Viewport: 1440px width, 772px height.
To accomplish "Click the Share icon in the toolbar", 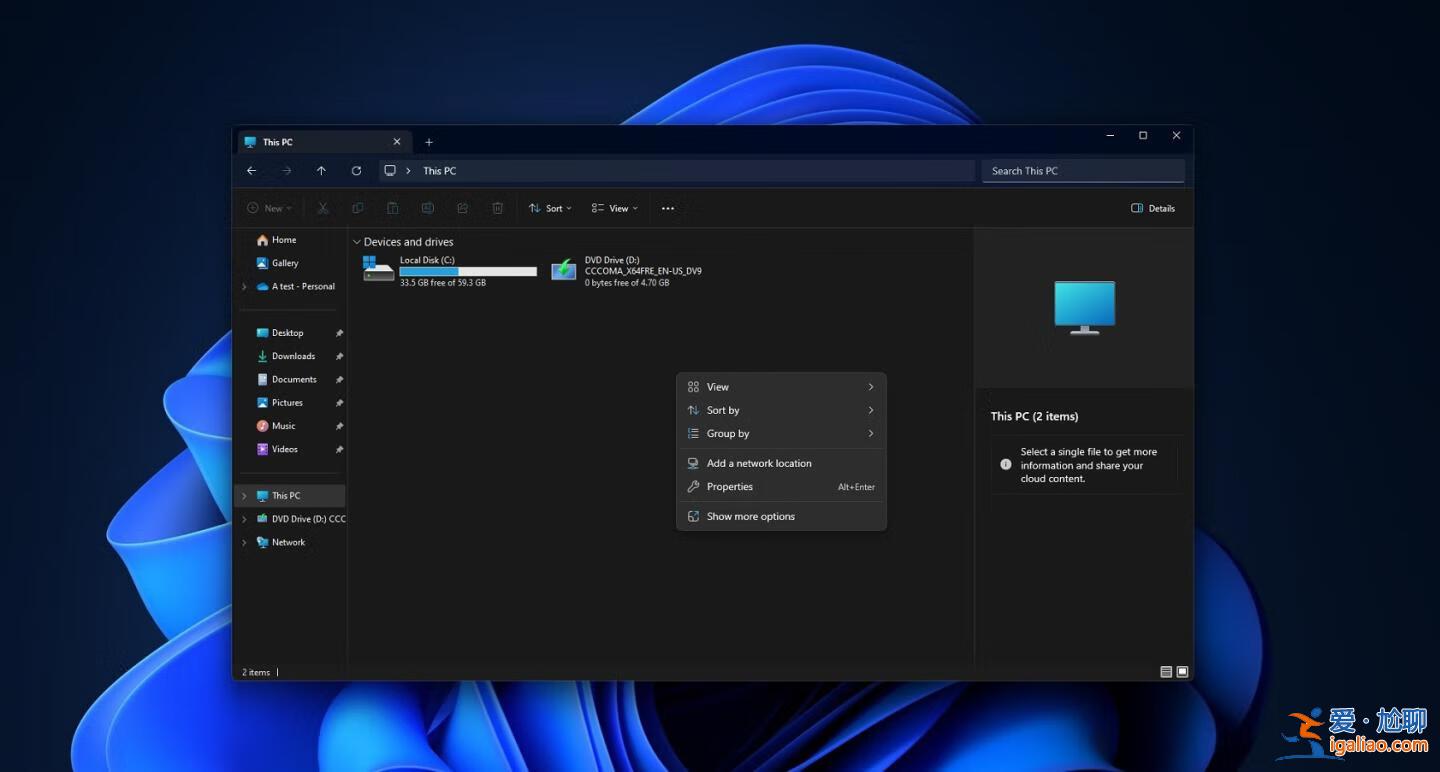I will 462,207.
